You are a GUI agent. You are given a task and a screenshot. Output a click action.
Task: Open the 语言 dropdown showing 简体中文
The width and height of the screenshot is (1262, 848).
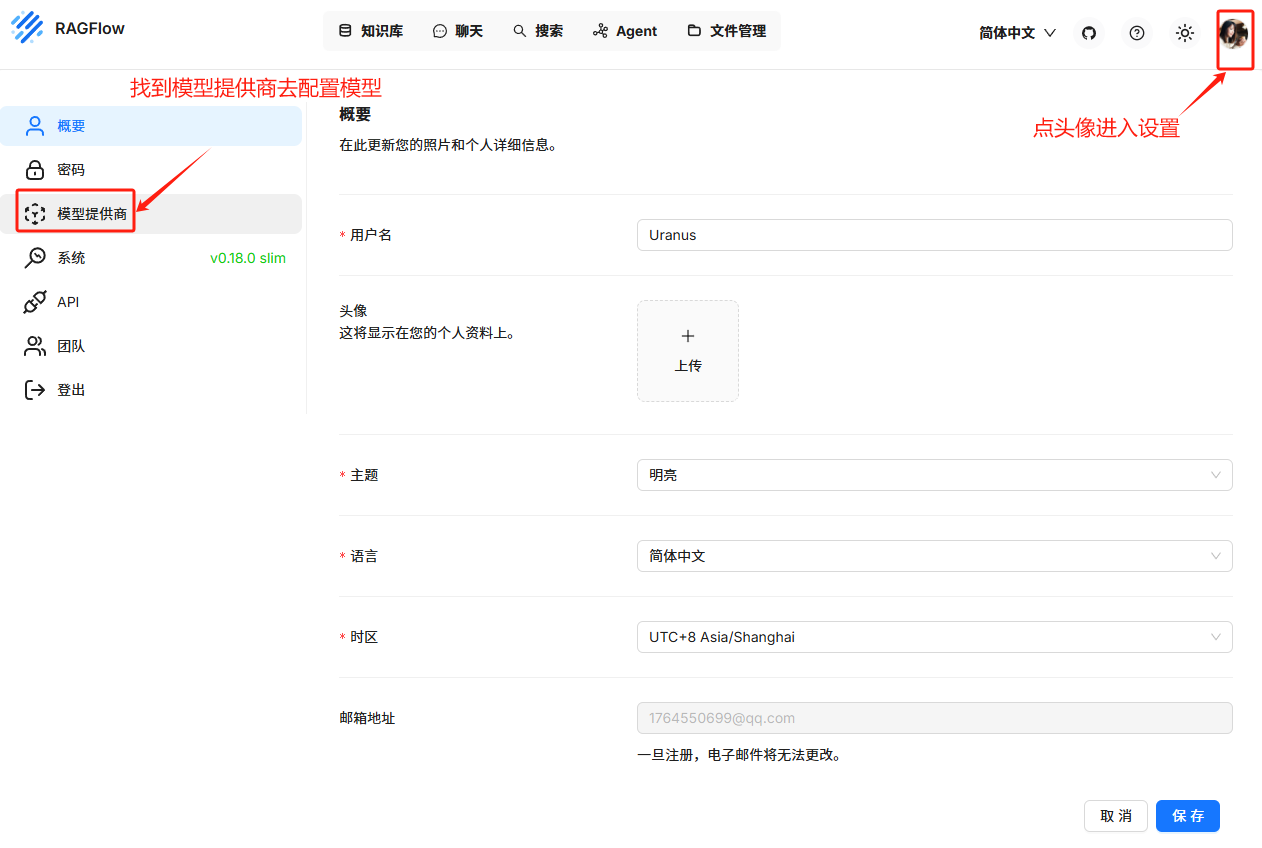tap(935, 556)
